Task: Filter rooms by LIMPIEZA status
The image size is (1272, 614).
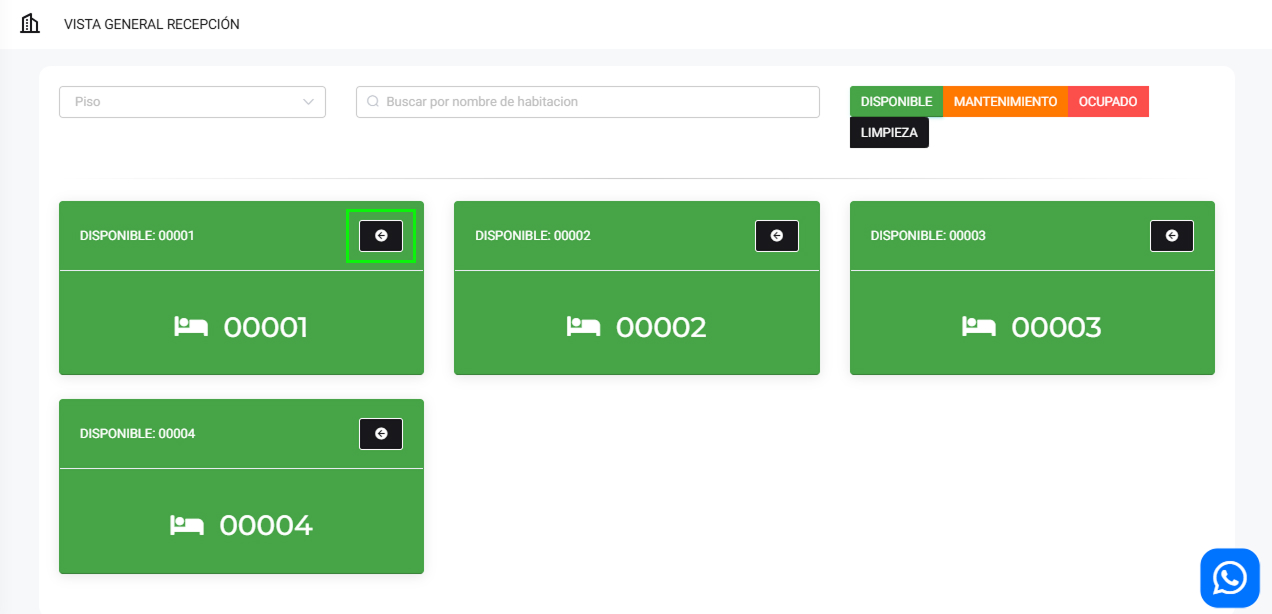Action: coord(889,133)
